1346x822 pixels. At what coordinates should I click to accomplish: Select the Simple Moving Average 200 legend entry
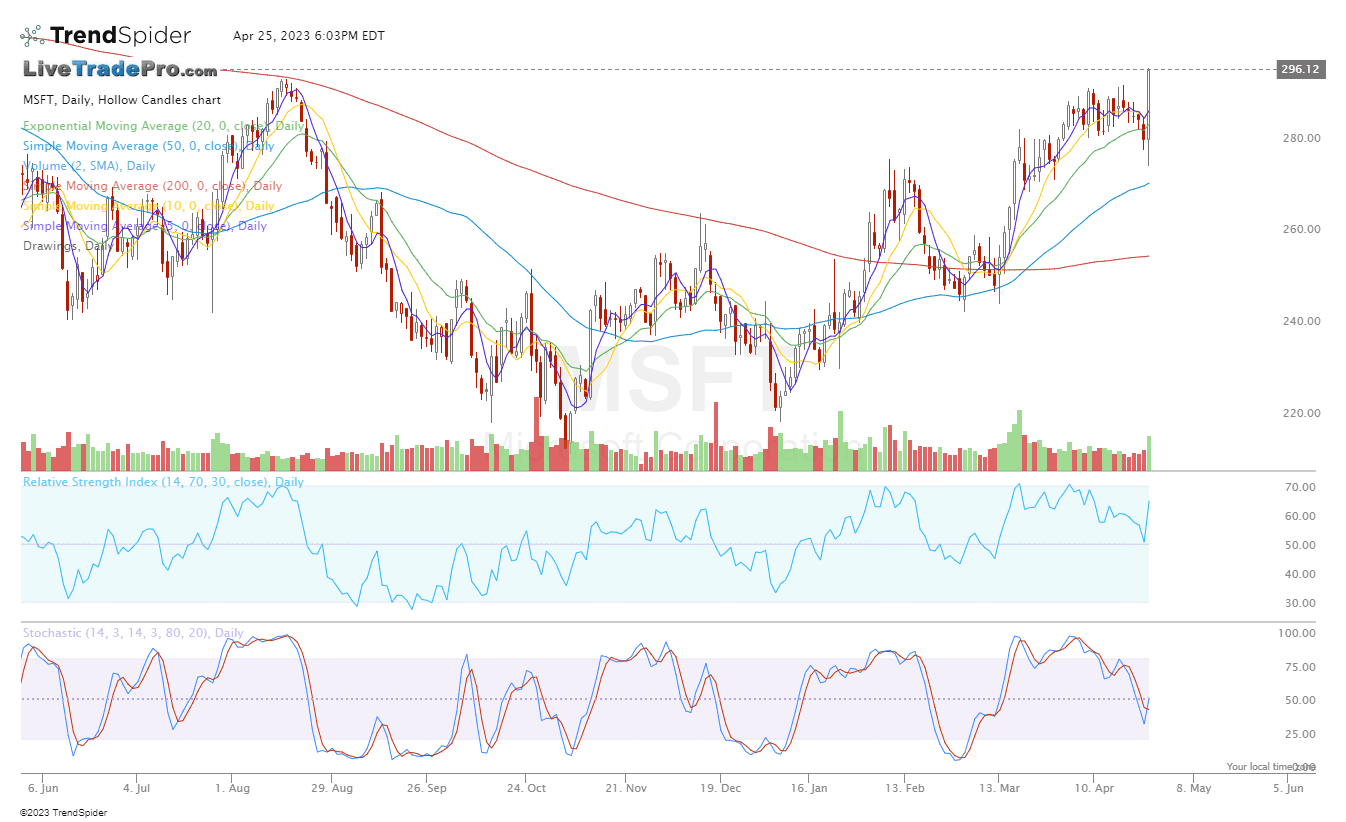152,186
